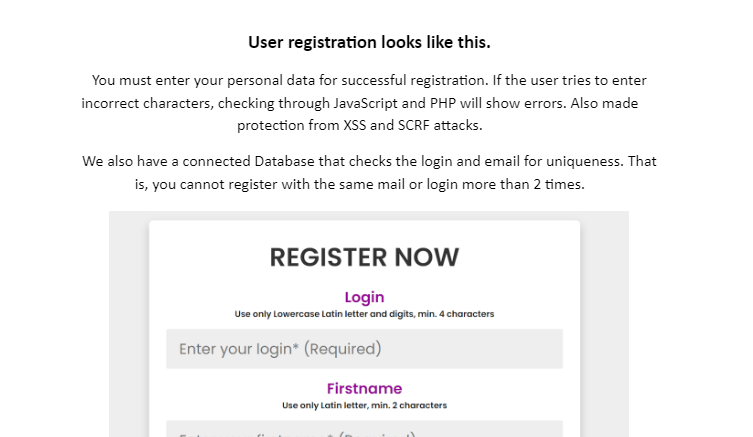Click the Firstname hint about min. 2 characters
Screen dimensions: 753x437
pos(364,405)
